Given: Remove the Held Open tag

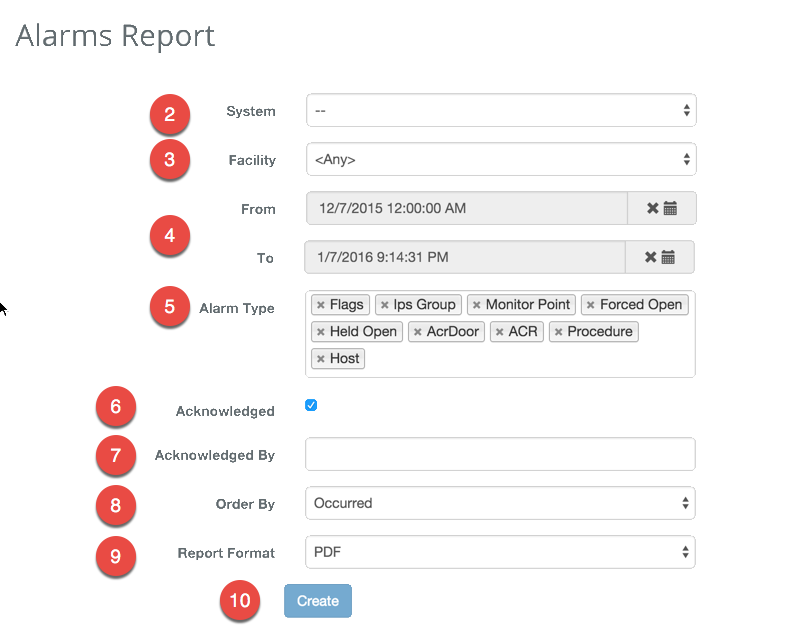Looking at the screenshot, I should coord(320,332).
